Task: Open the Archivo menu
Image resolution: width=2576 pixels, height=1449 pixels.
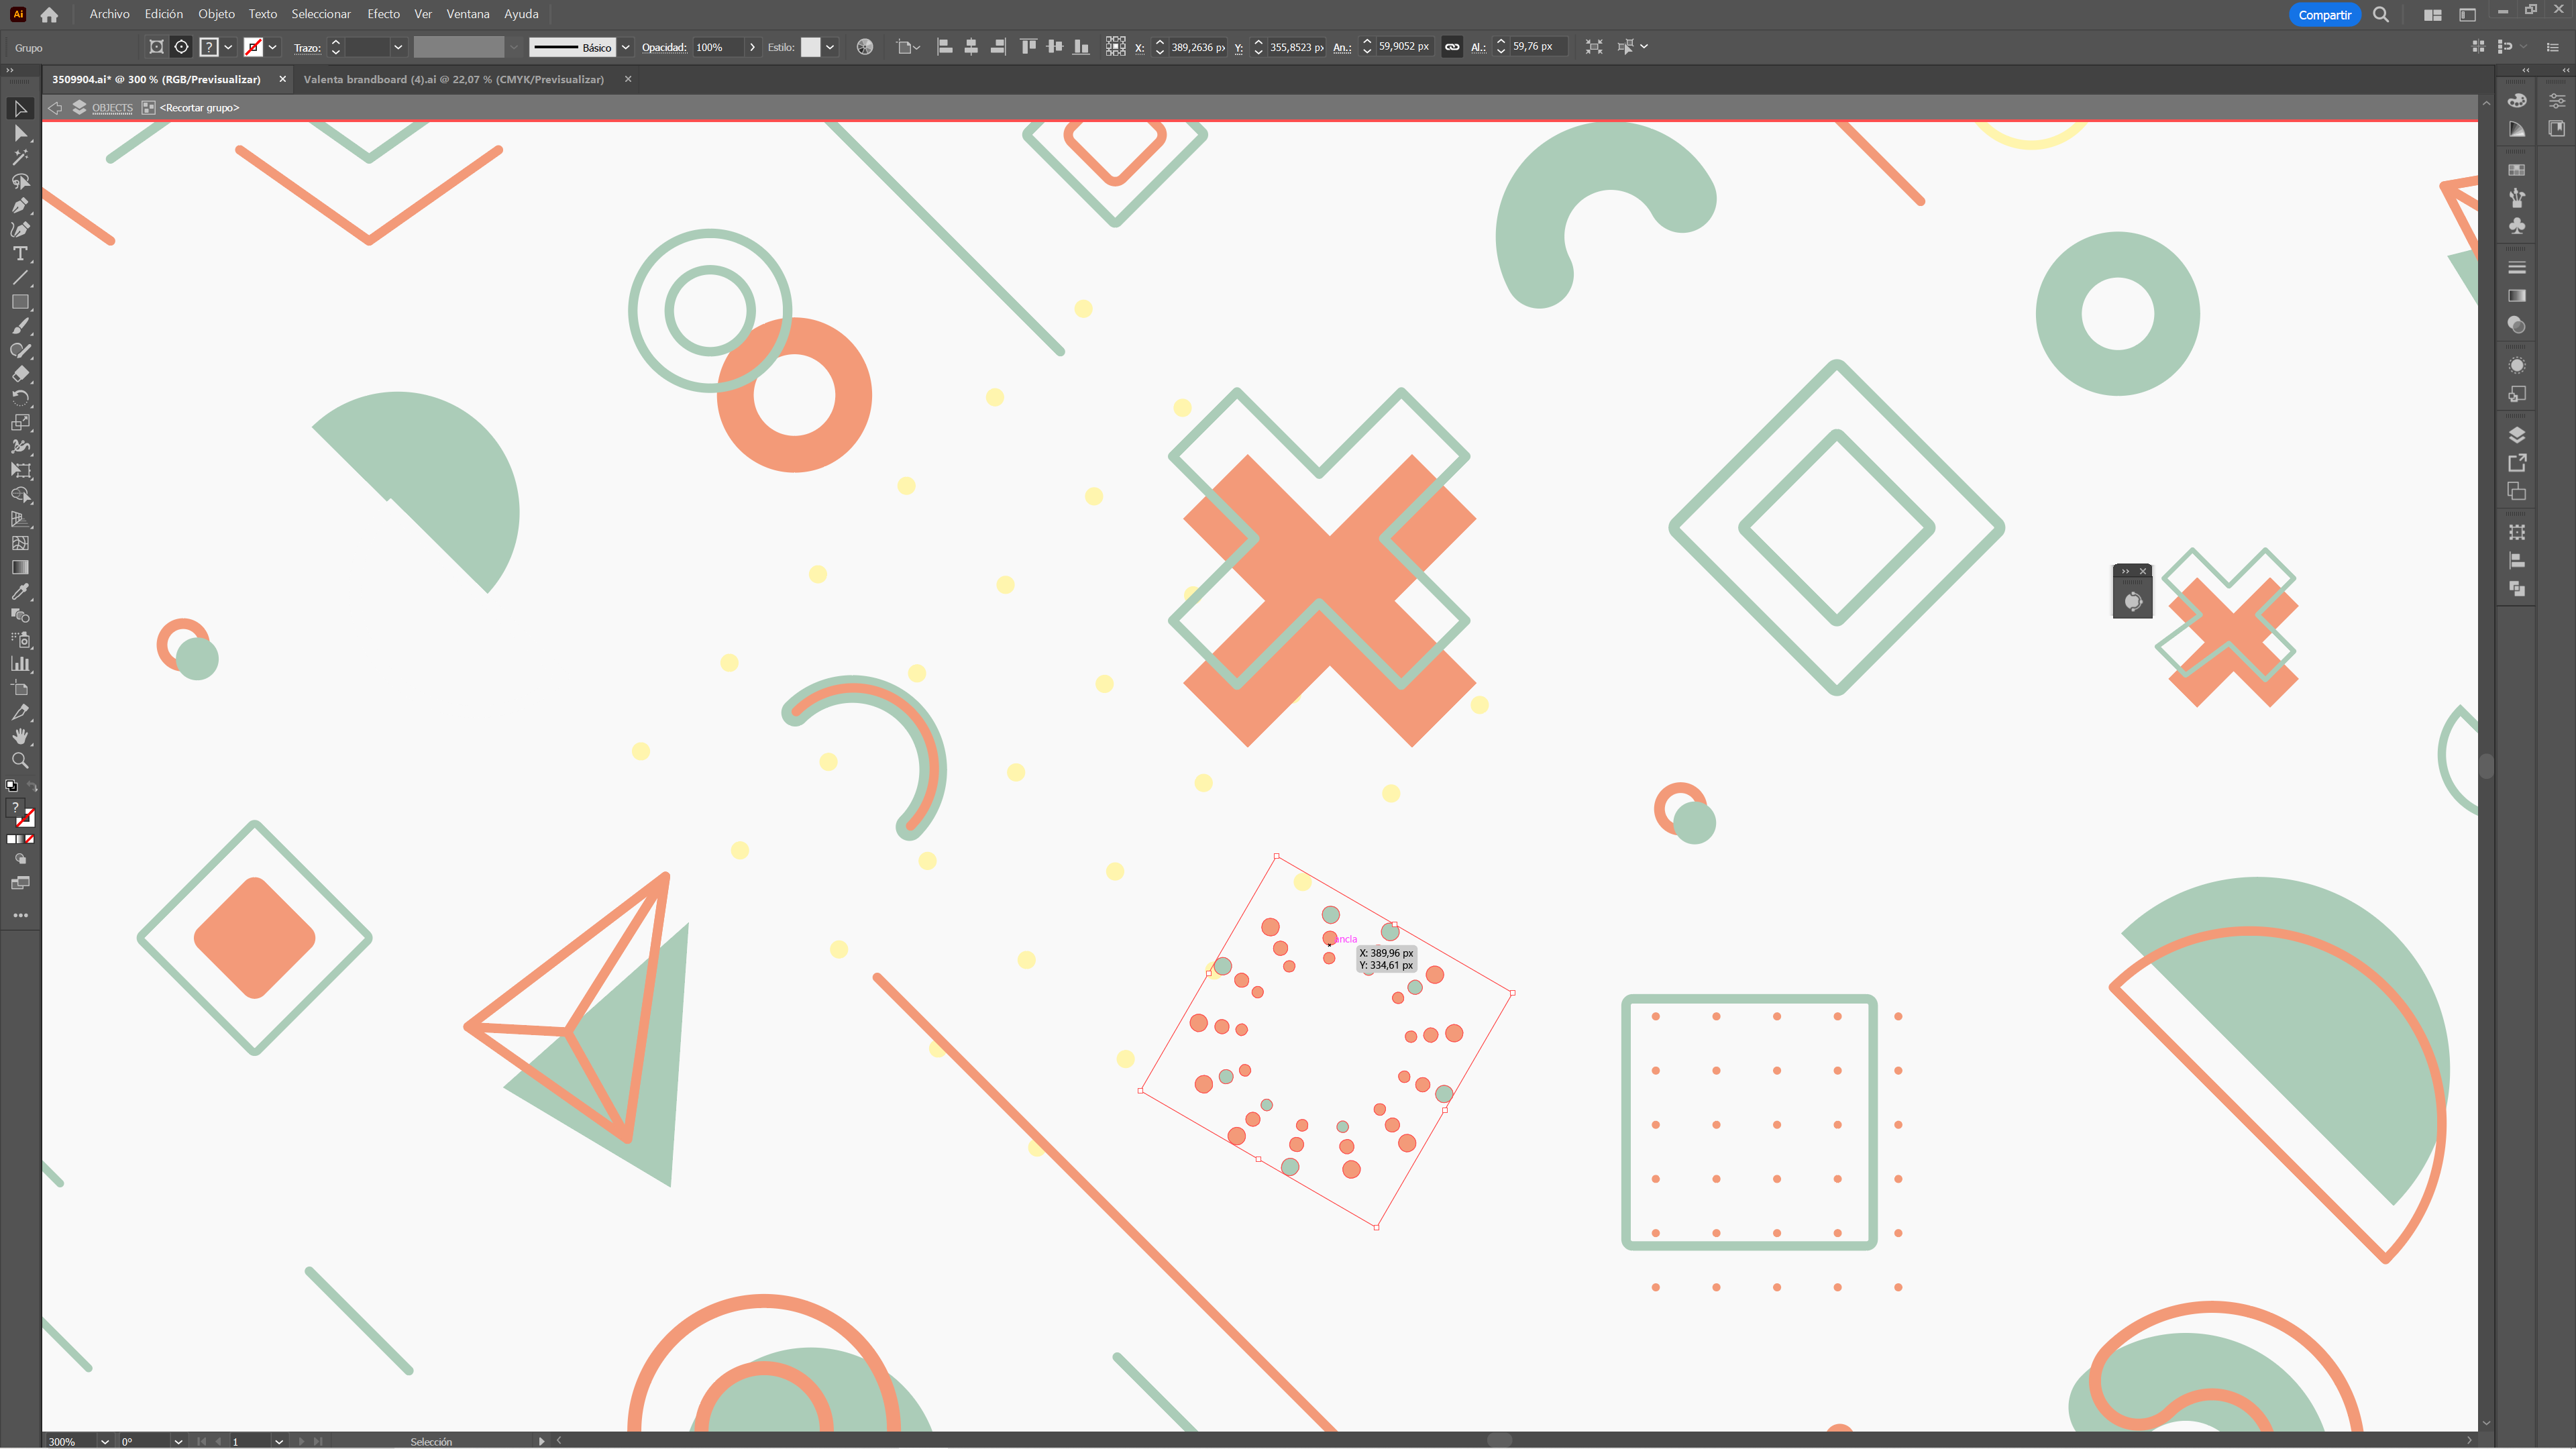Action: tap(109, 14)
